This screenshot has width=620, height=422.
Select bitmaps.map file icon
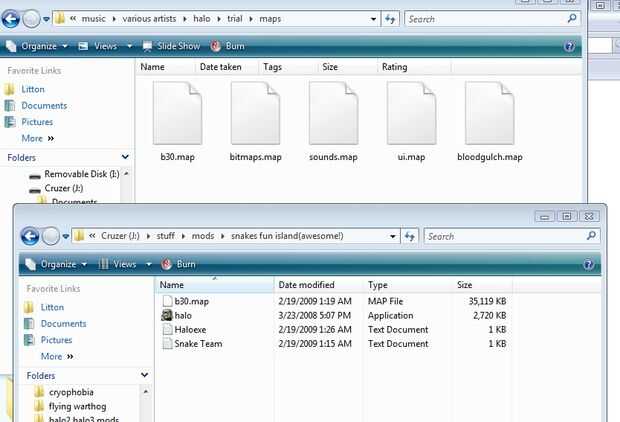[x=255, y=114]
